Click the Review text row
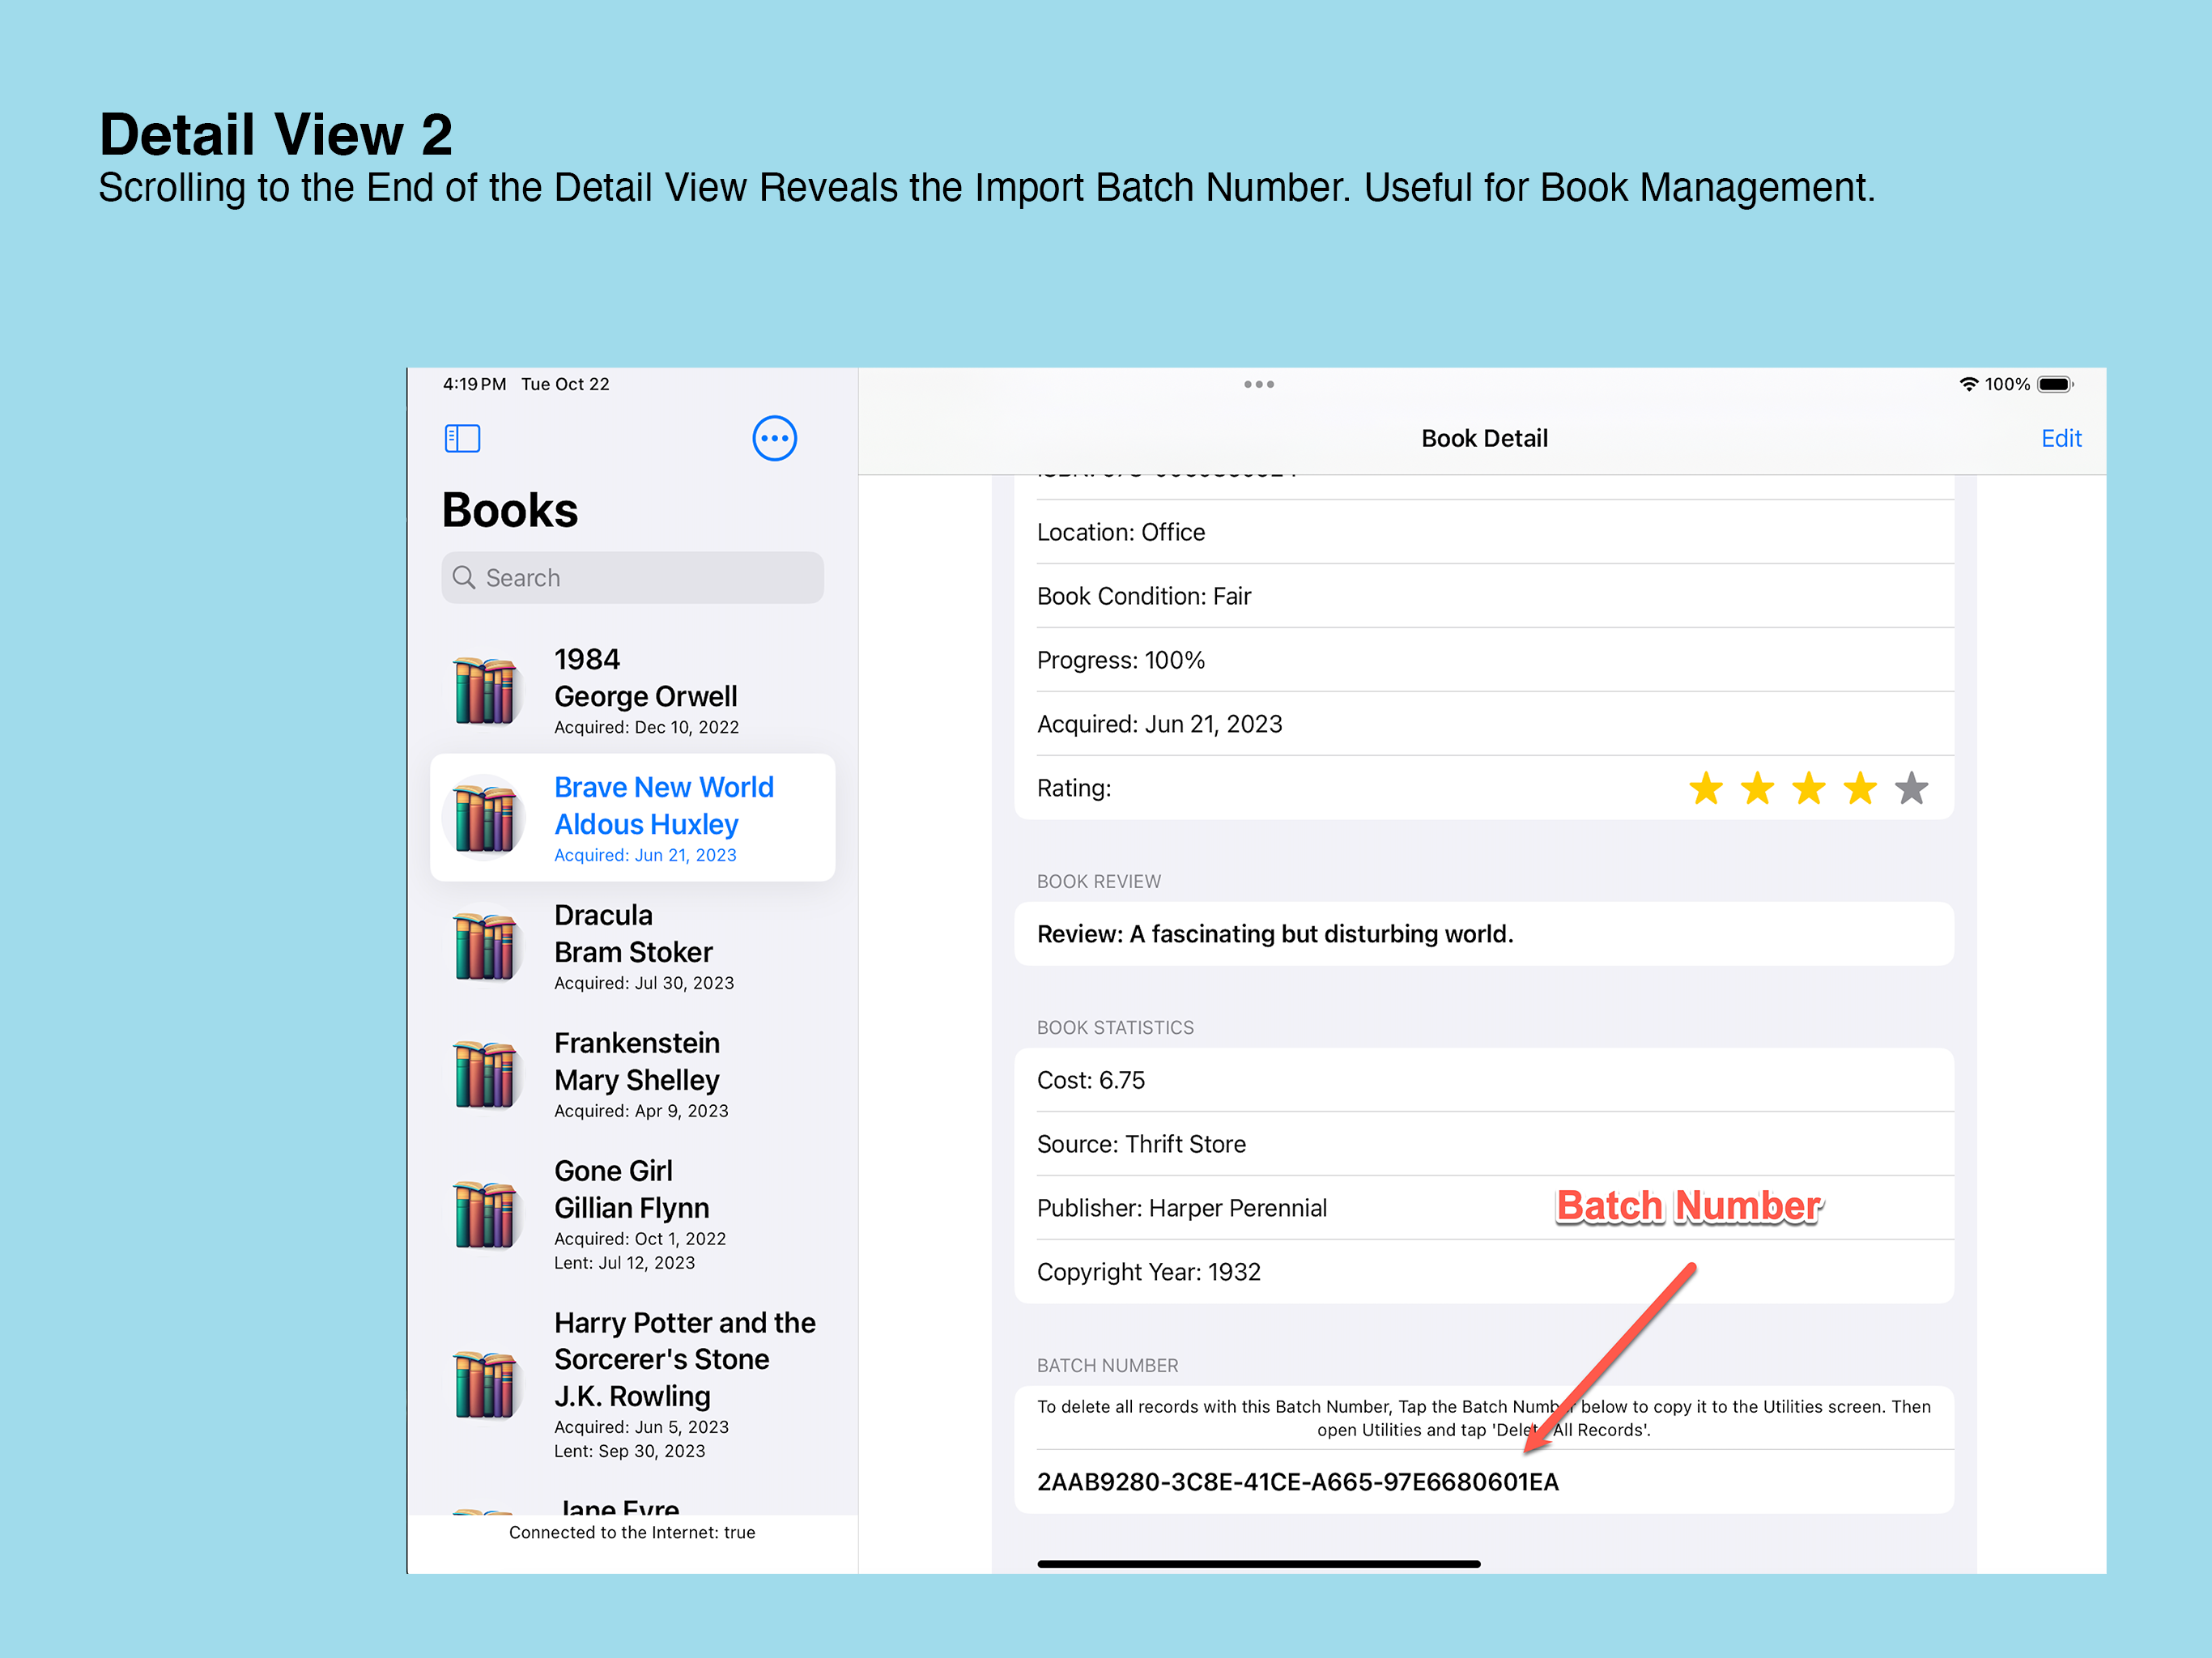Screen dimensions: 2212x1658 tap(1484, 934)
